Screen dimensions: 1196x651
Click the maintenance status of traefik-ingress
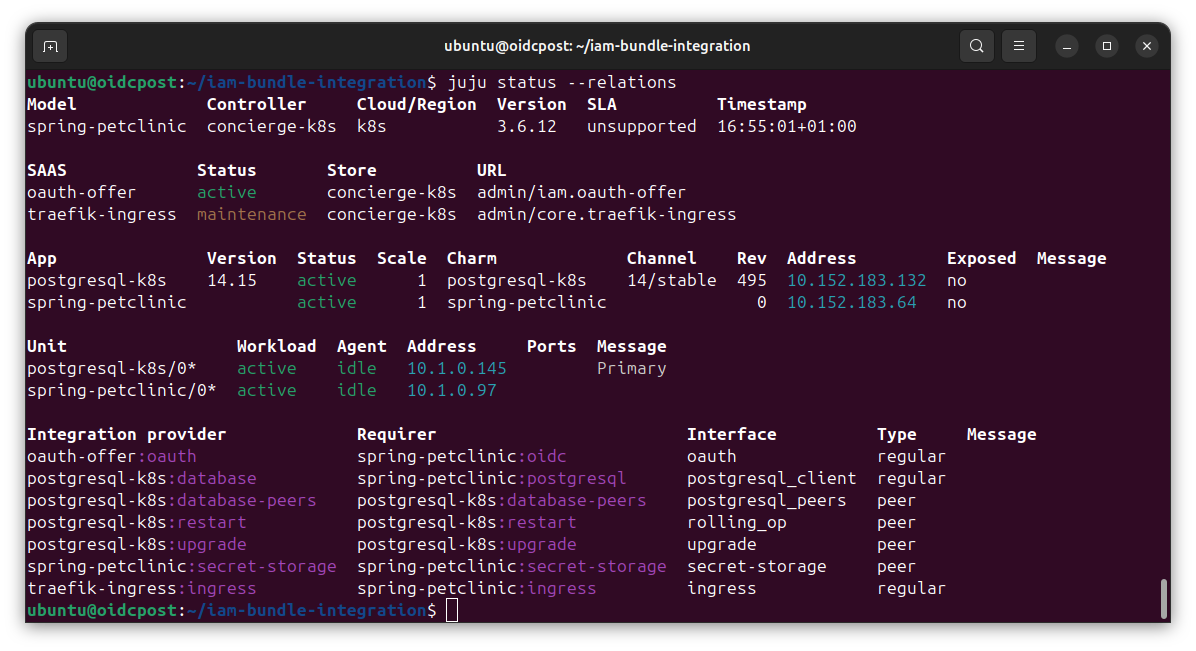coord(251,214)
